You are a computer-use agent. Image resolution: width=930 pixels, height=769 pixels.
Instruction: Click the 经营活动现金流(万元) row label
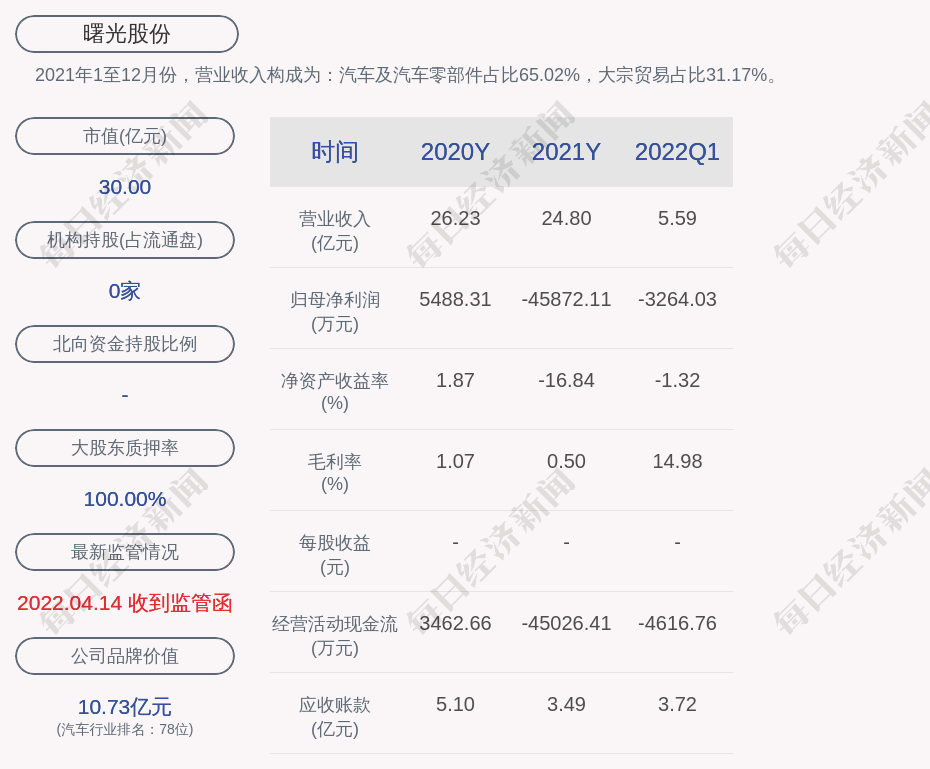tap(335, 635)
